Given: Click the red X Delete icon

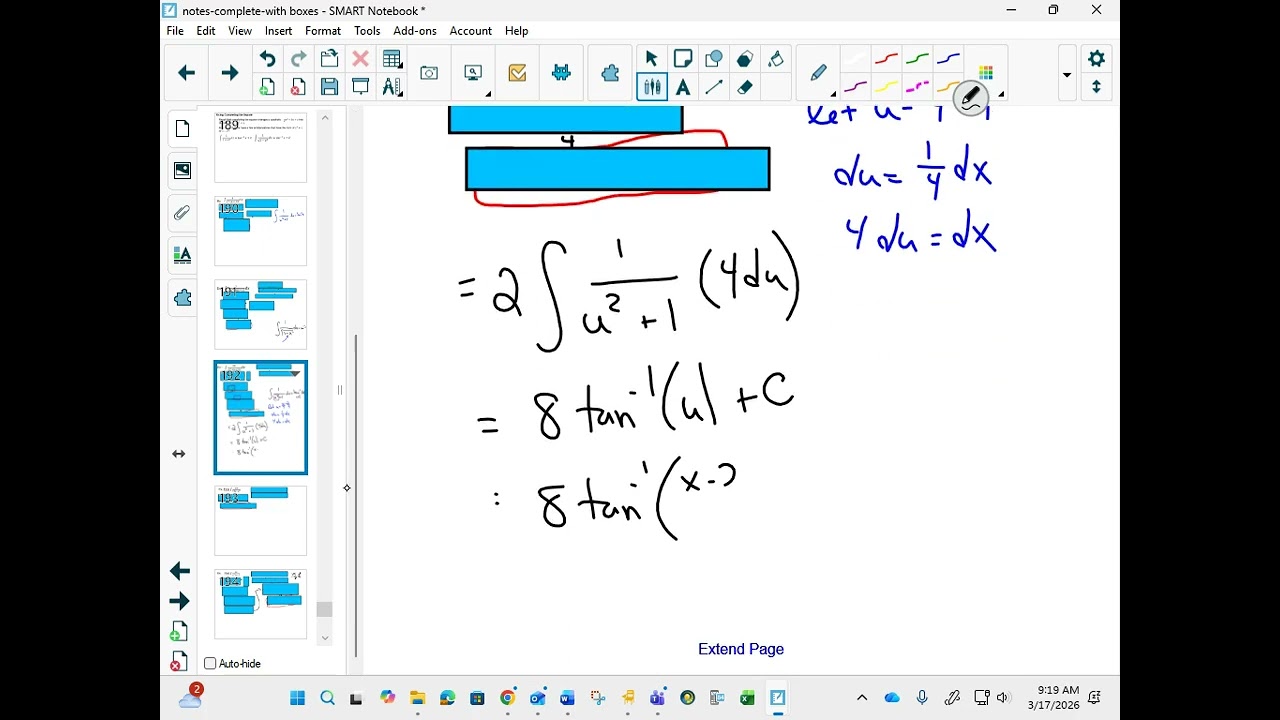Looking at the screenshot, I should tap(360, 59).
